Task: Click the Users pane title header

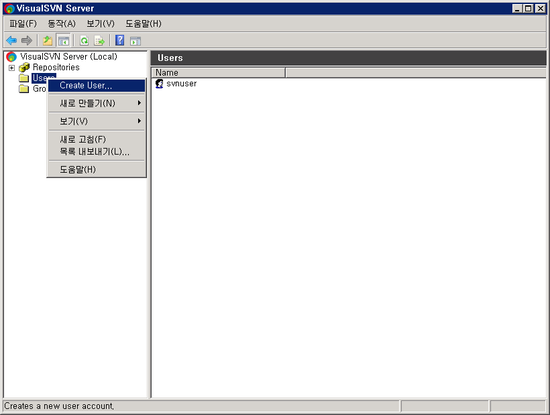Action: click(x=348, y=58)
